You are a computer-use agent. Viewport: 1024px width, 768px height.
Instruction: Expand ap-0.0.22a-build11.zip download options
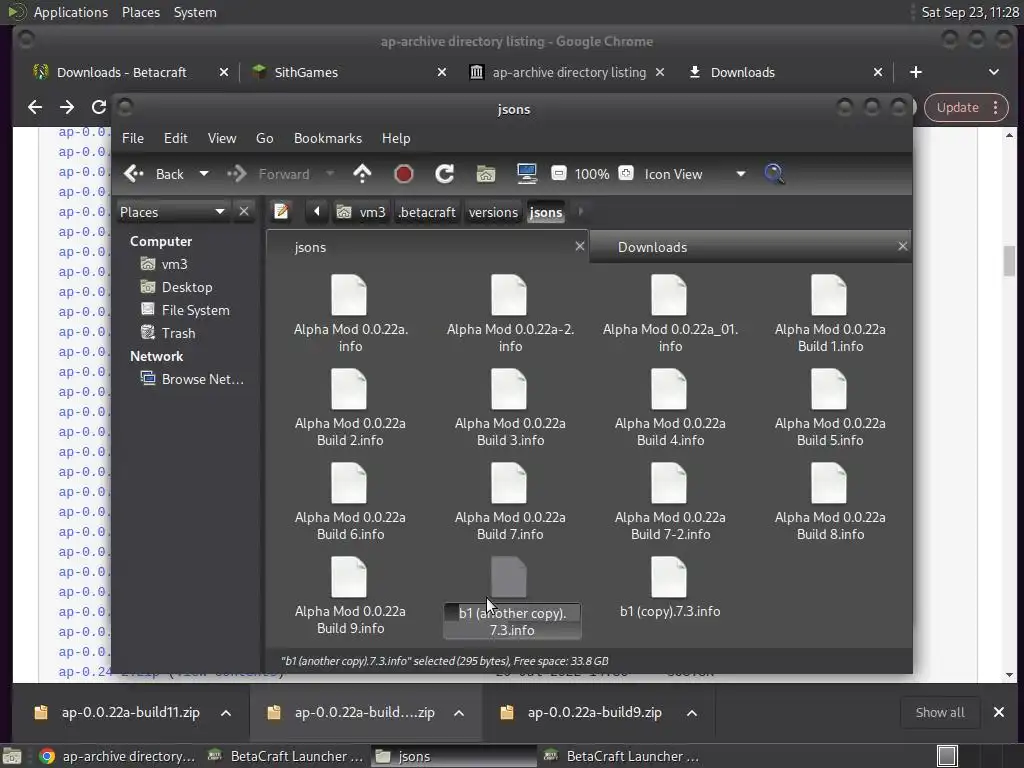(x=226, y=713)
